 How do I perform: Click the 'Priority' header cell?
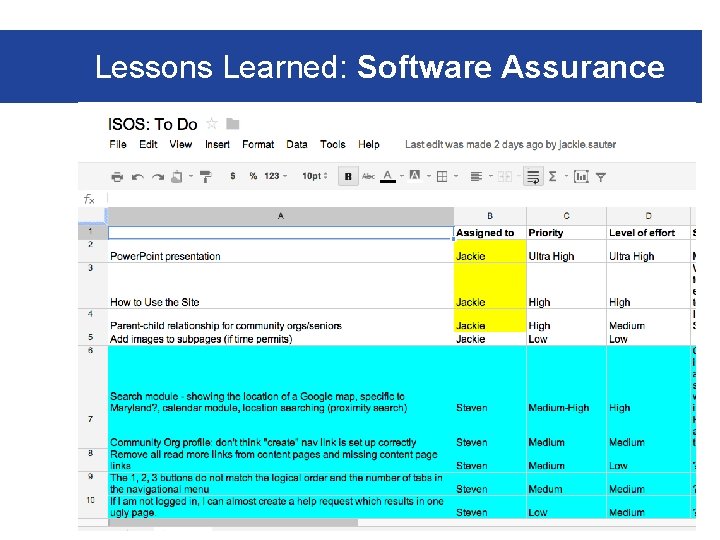(x=566, y=233)
